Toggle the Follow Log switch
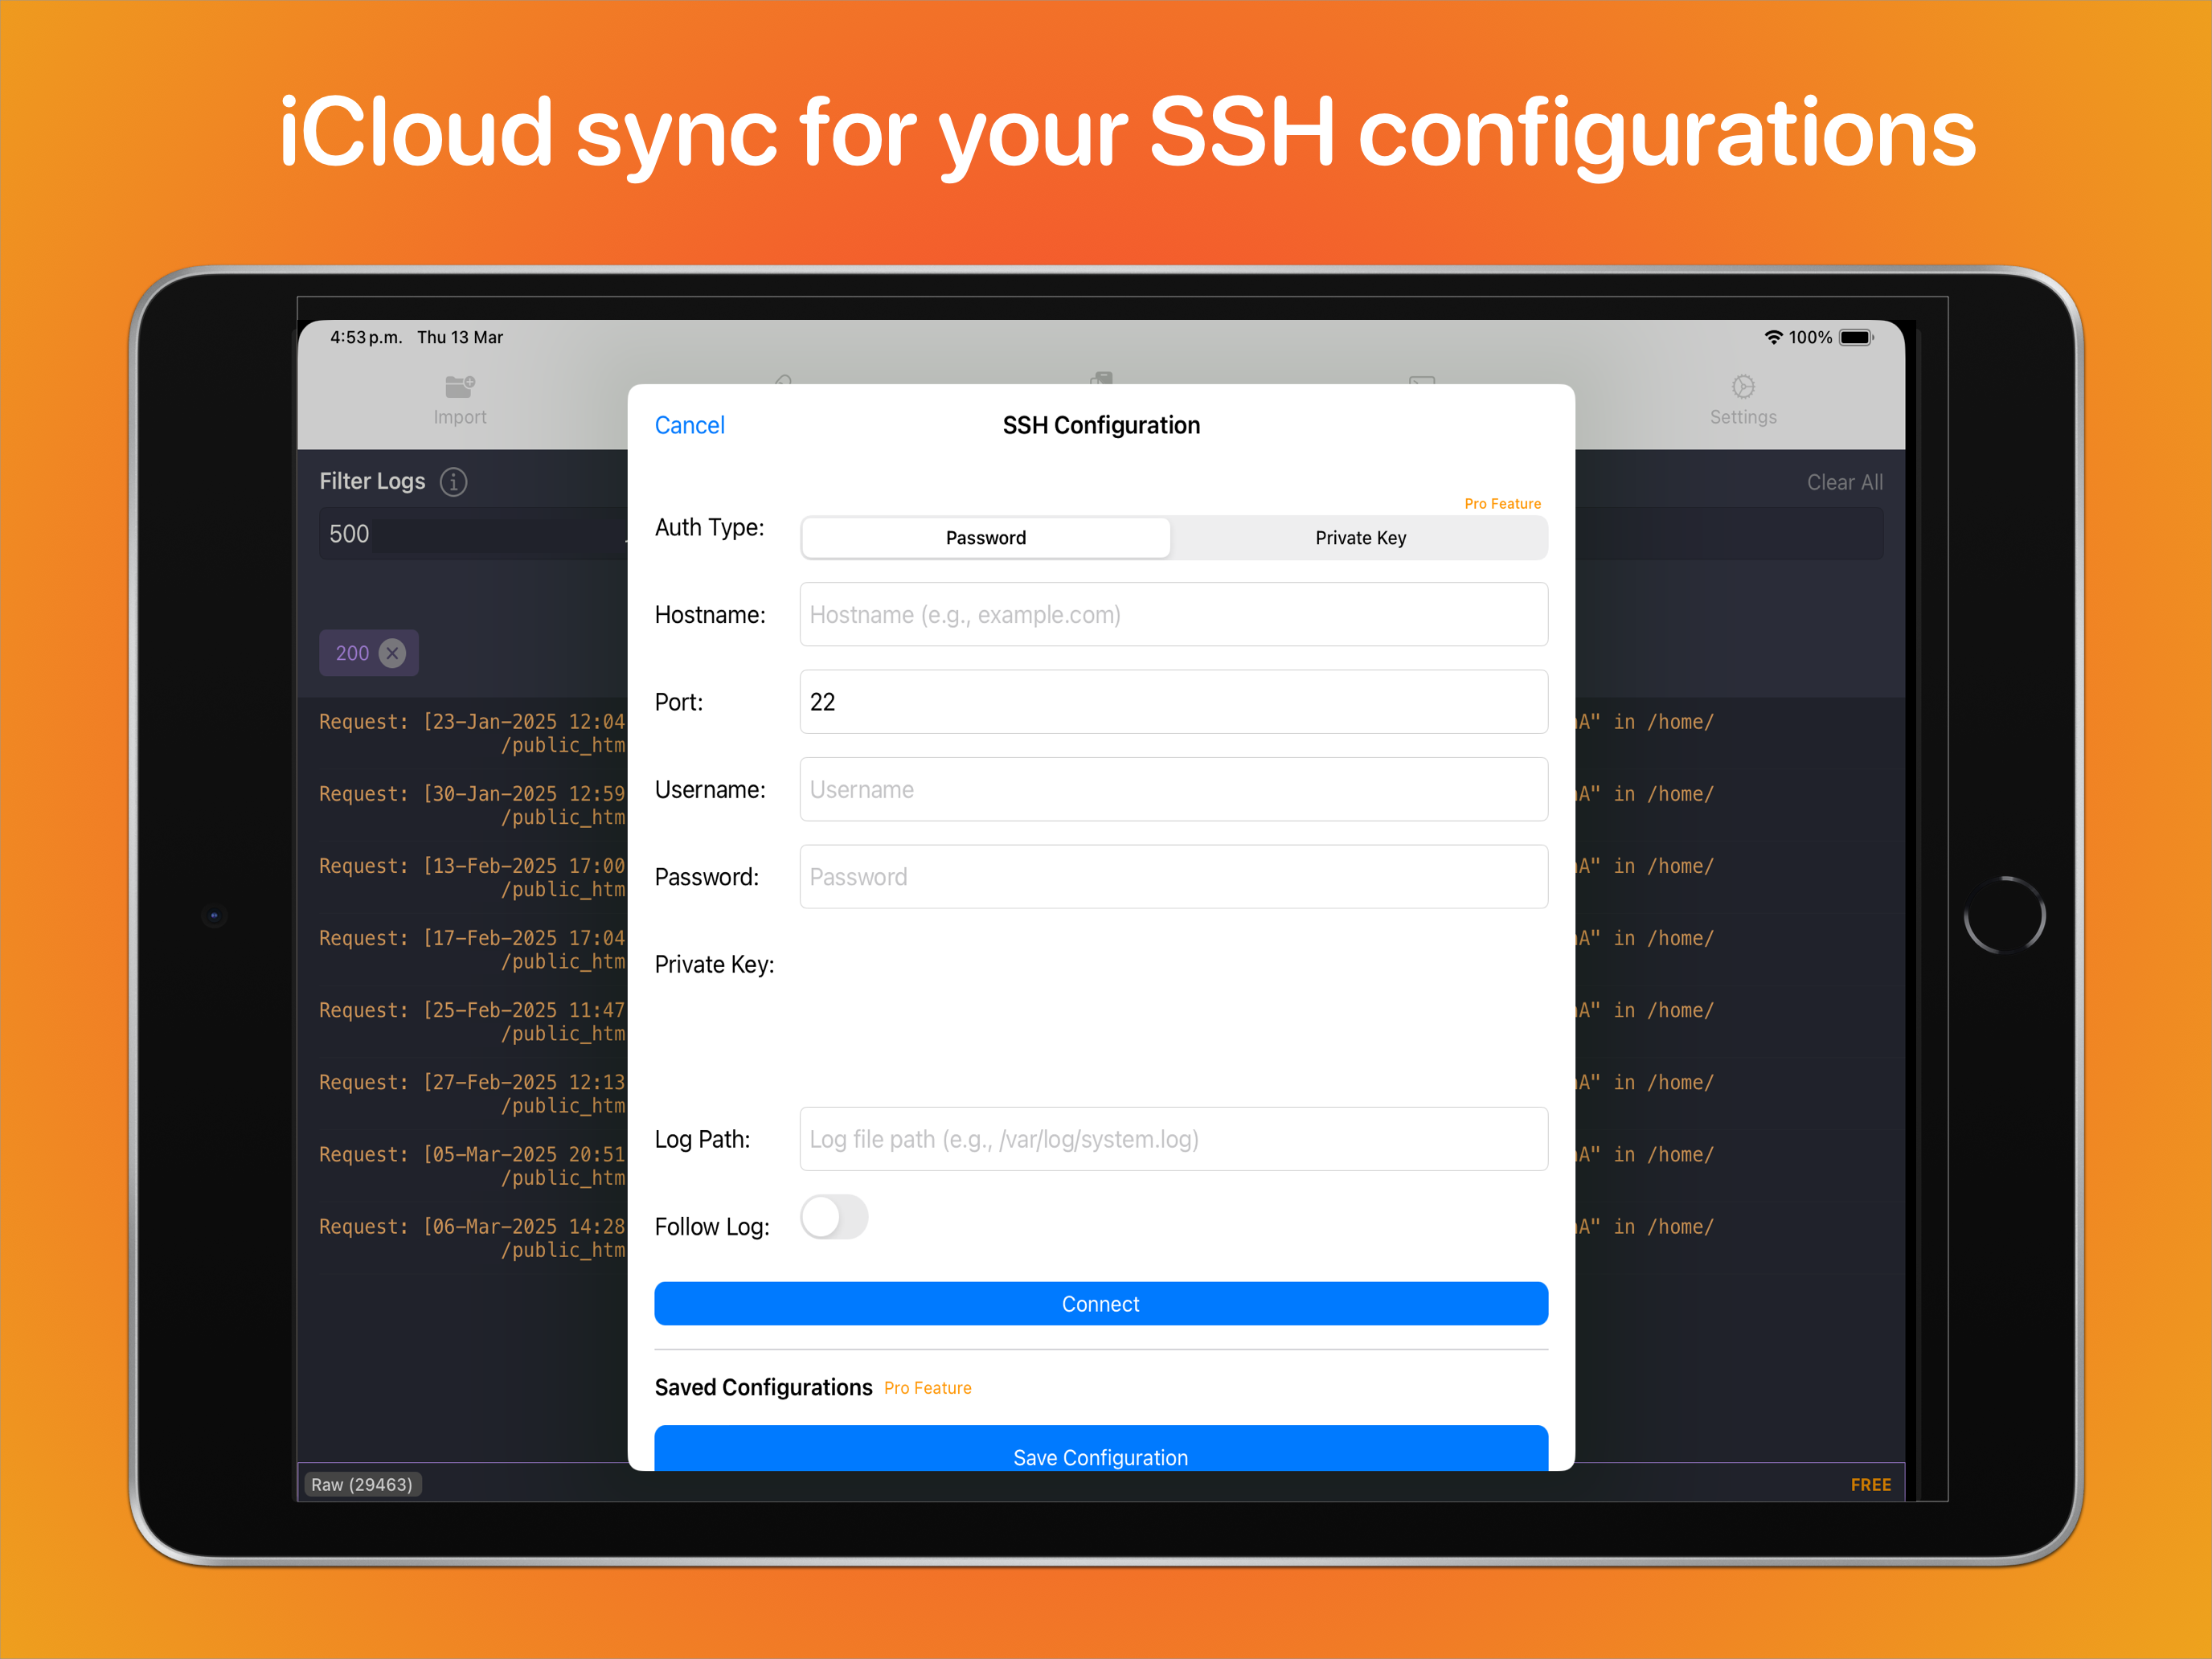Screen dimensions: 2212x1659 pos(834,1217)
